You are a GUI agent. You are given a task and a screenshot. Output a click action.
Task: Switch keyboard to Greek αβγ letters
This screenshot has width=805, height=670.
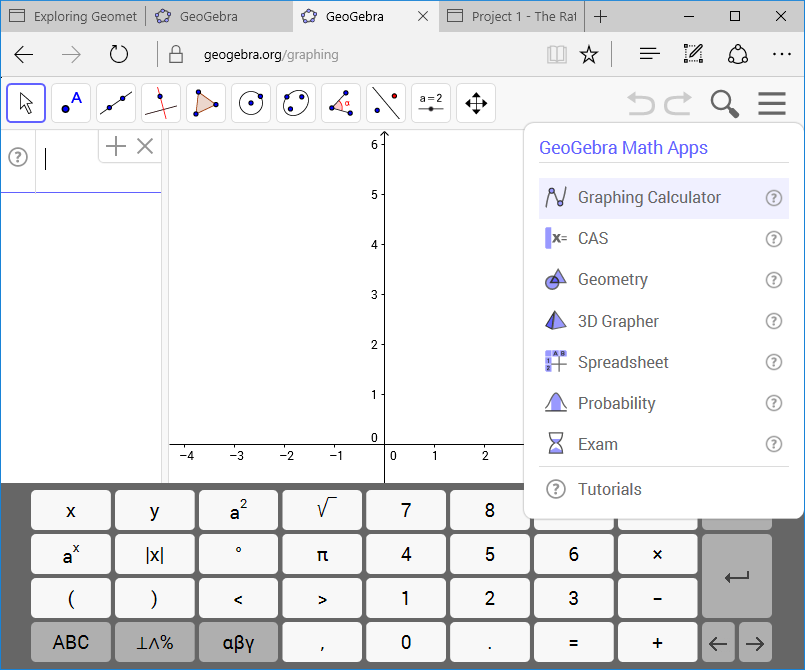(238, 642)
